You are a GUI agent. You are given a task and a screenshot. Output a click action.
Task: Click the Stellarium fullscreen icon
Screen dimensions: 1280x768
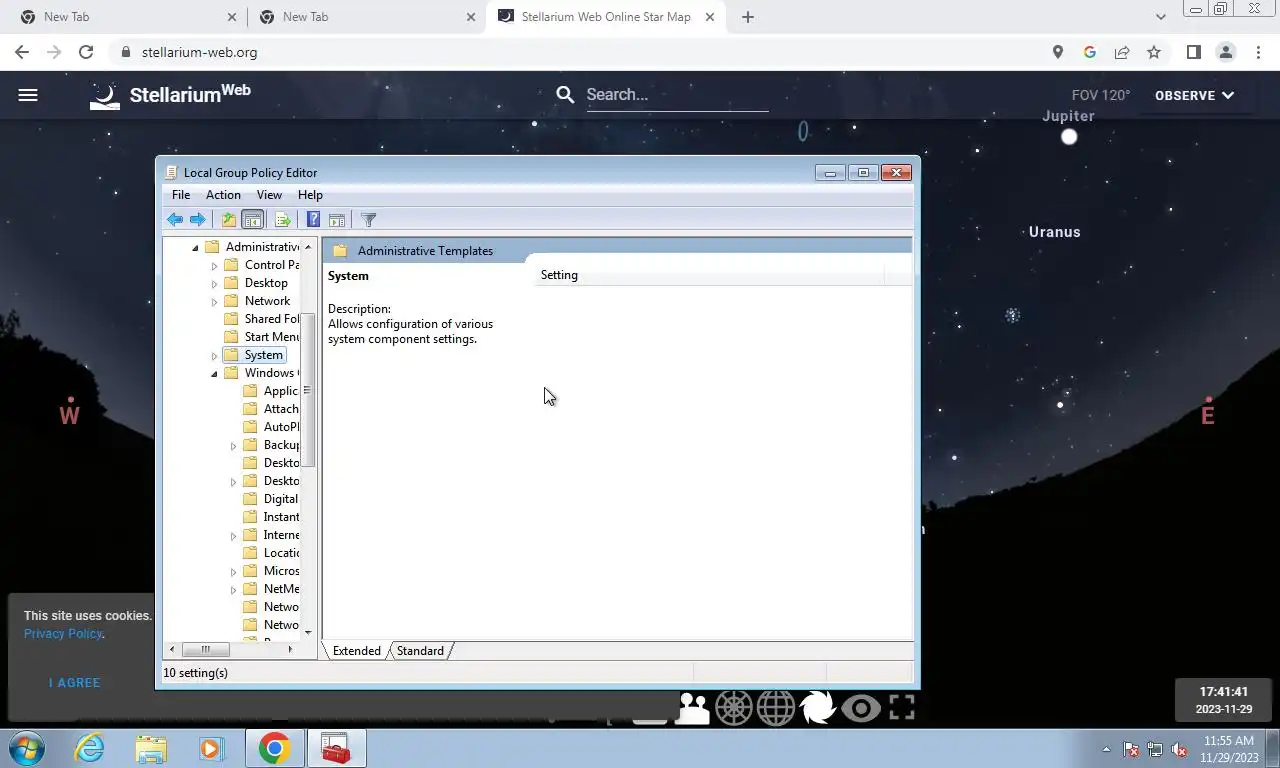(x=901, y=708)
